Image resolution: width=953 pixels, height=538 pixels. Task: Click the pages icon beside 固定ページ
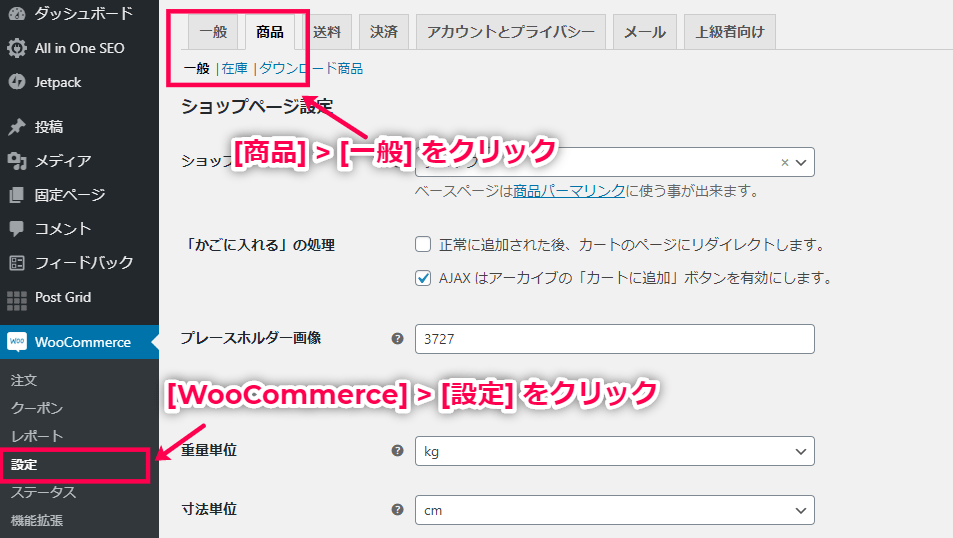click(17, 195)
